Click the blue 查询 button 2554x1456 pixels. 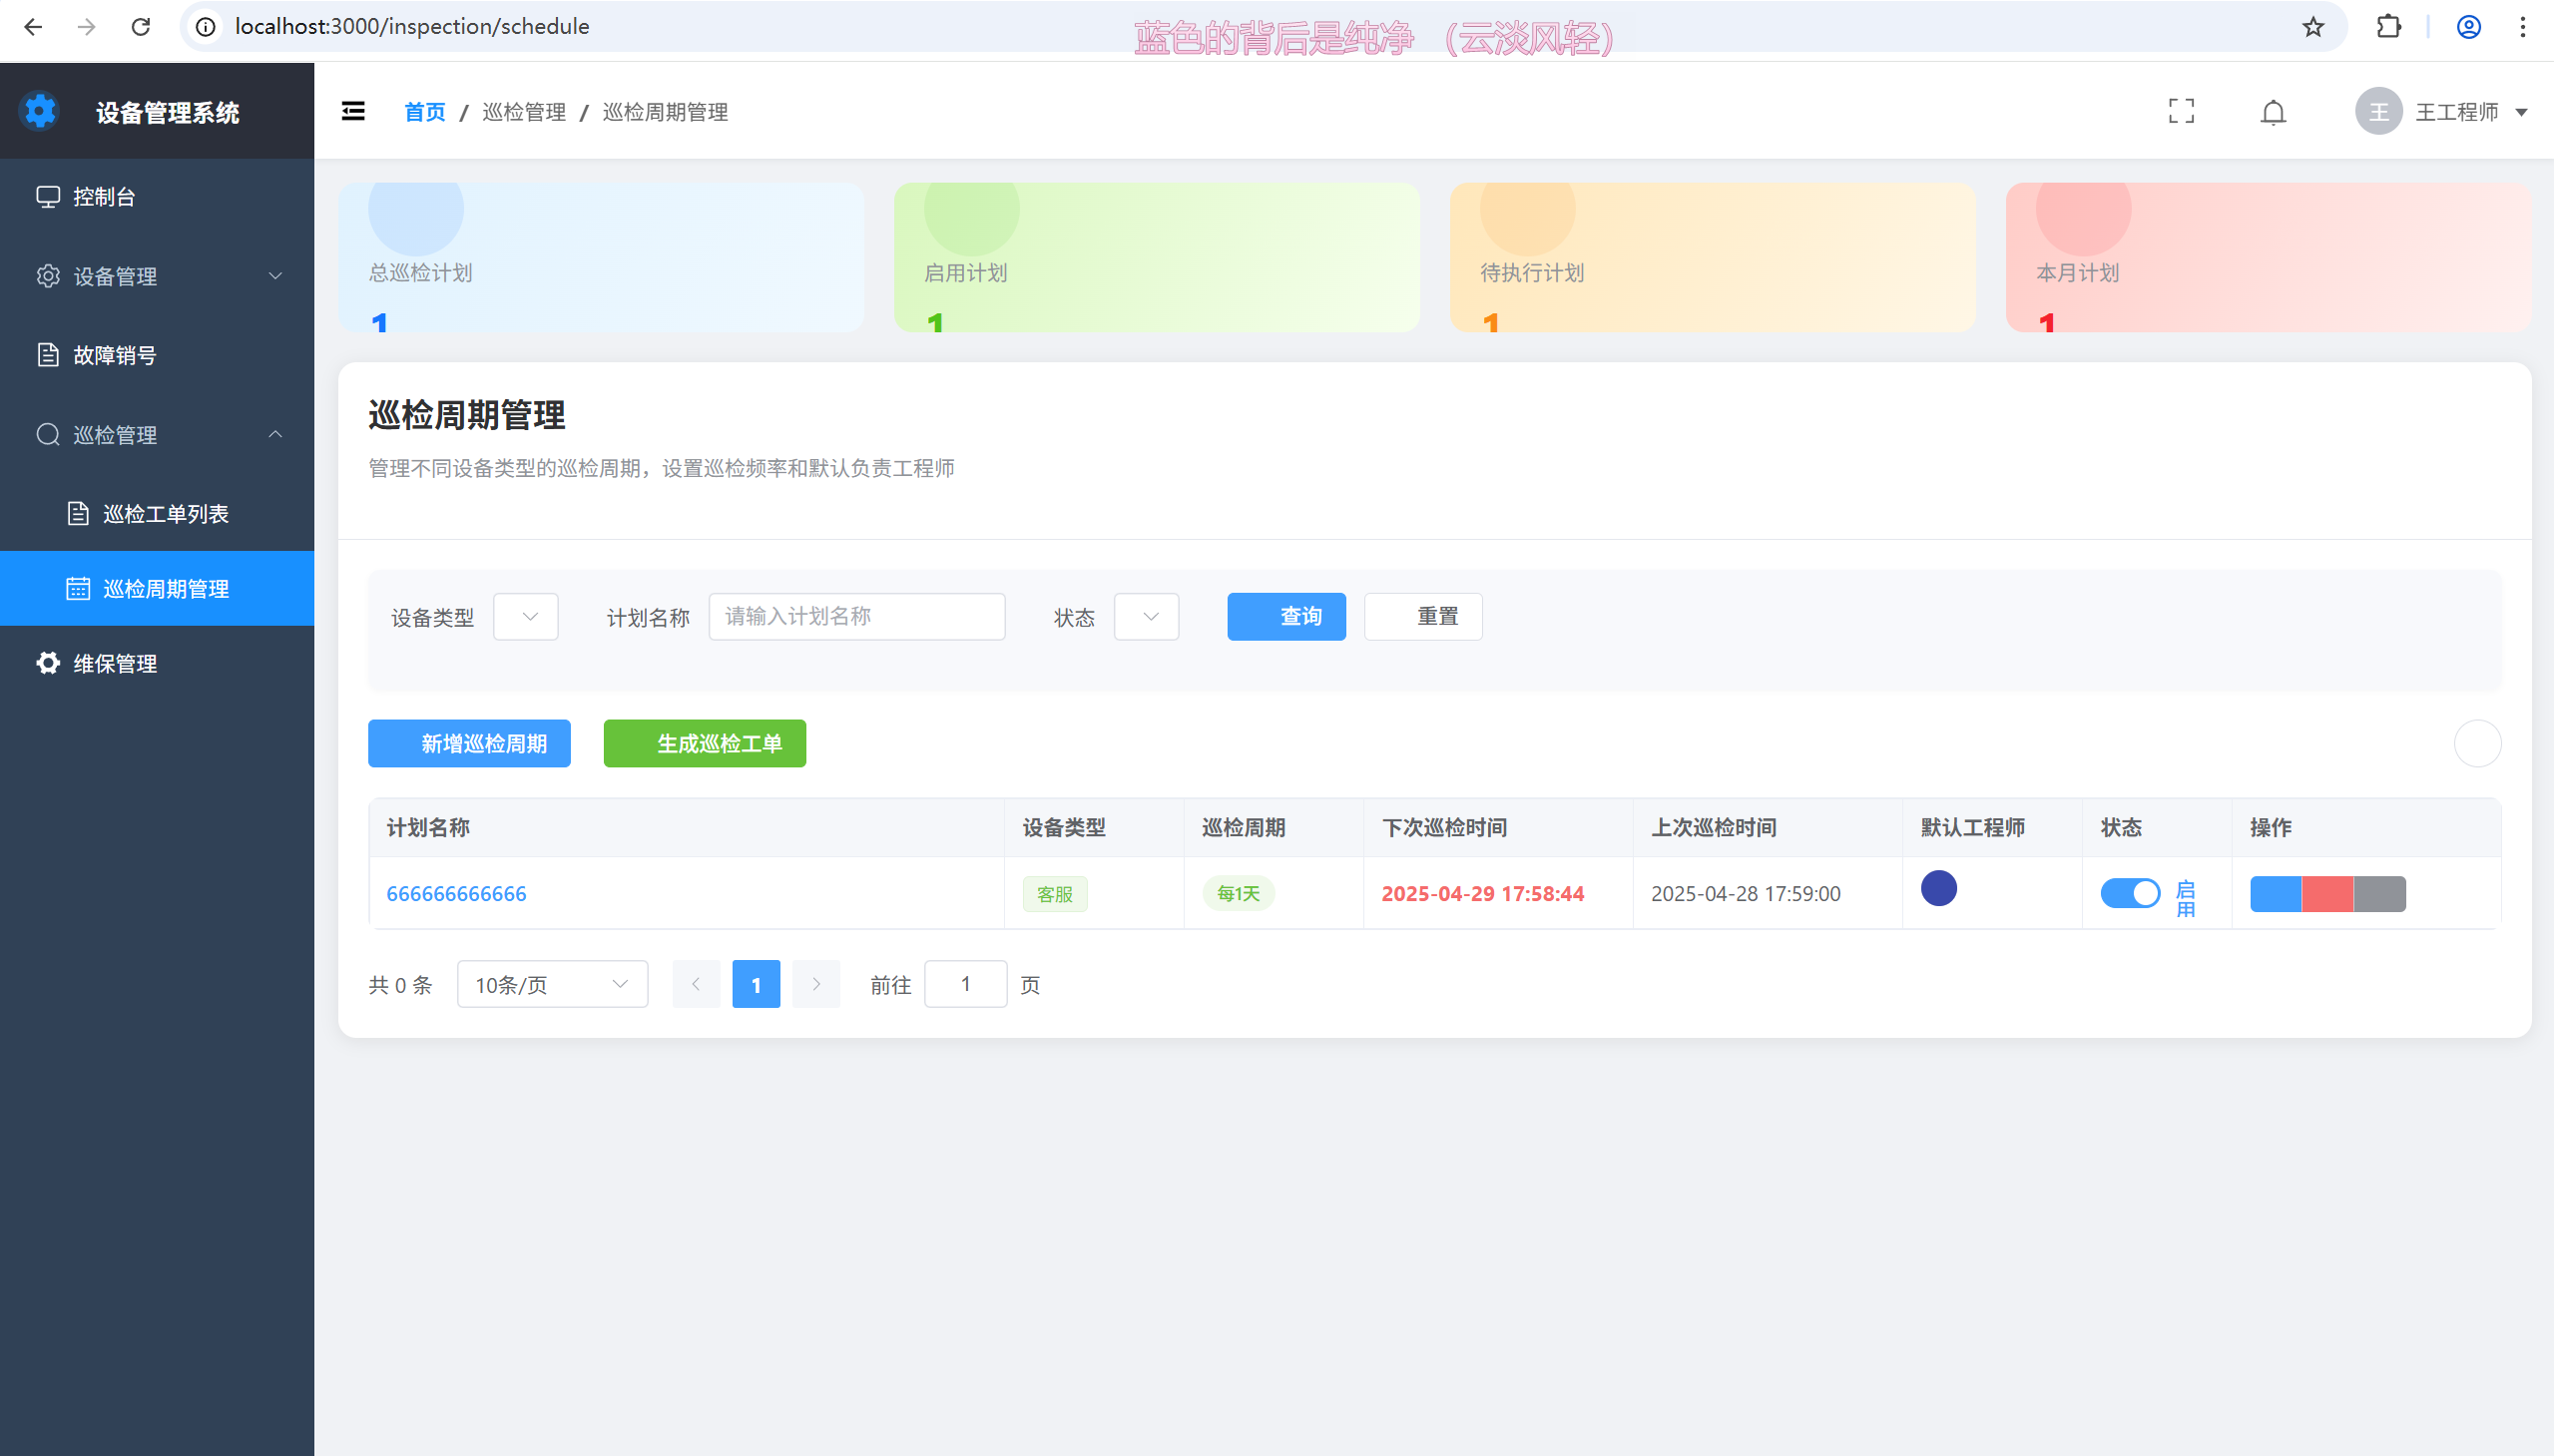(1286, 617)
